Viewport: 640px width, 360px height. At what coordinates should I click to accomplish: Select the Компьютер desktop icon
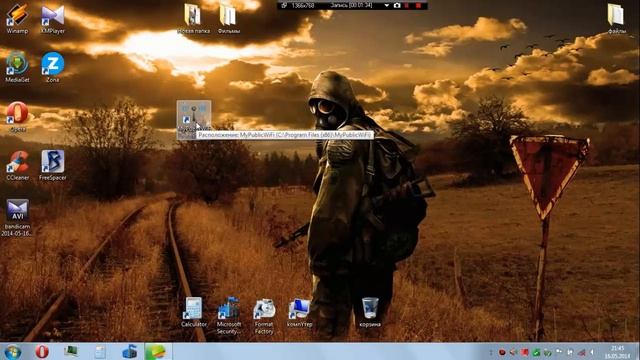(299, 312)
